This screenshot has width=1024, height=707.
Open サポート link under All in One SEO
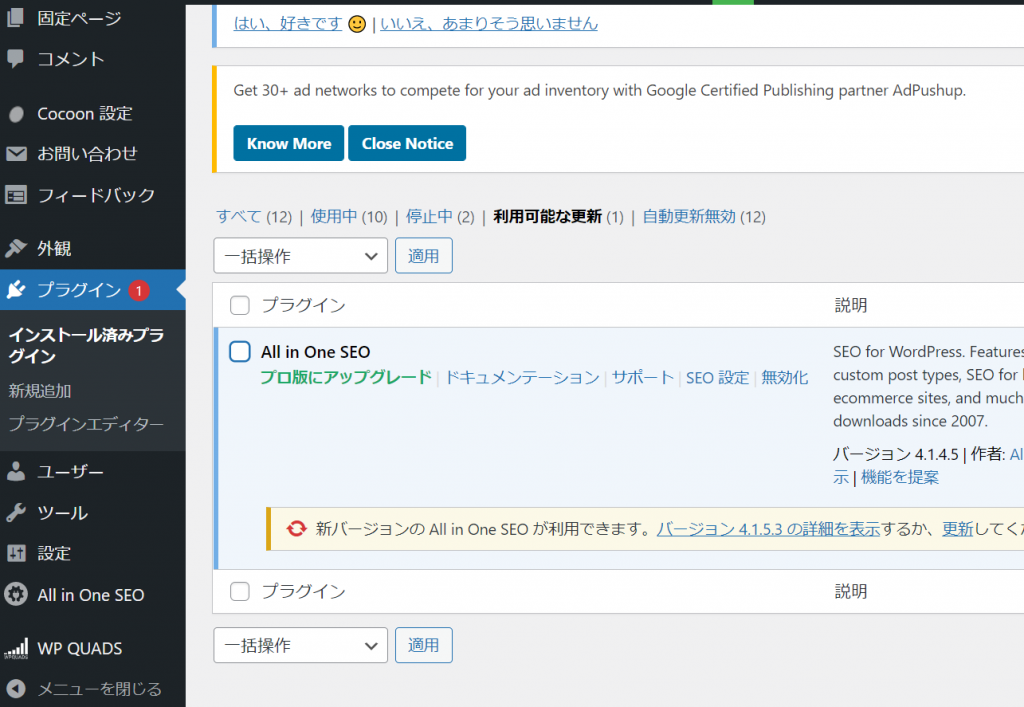click(643, 377)
